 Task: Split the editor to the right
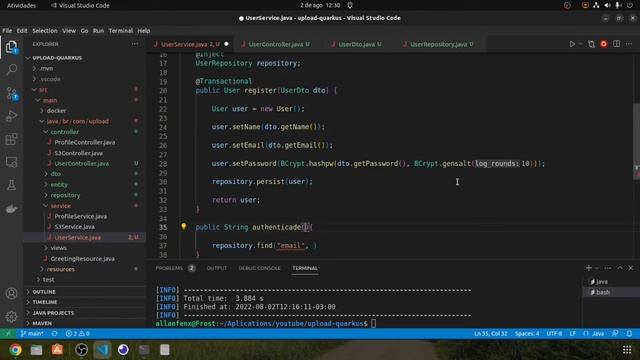(x=616, y=44)
